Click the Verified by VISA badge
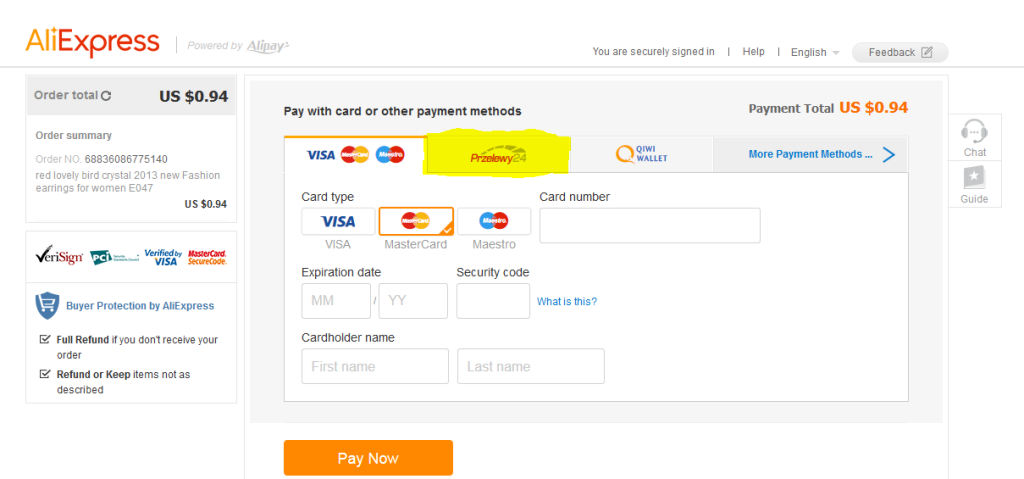This screenshot has width=1024, height=479. 163,257
